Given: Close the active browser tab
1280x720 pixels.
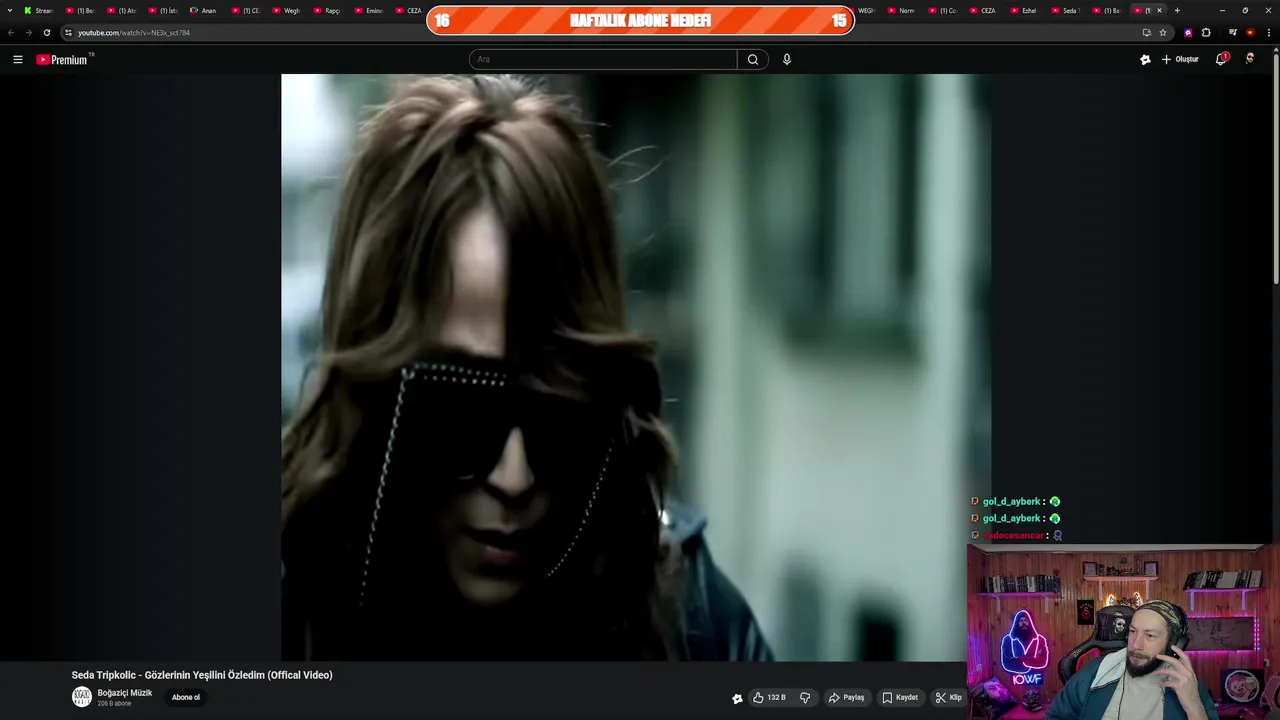Looking at the screenshot, I should [1159, 10].
